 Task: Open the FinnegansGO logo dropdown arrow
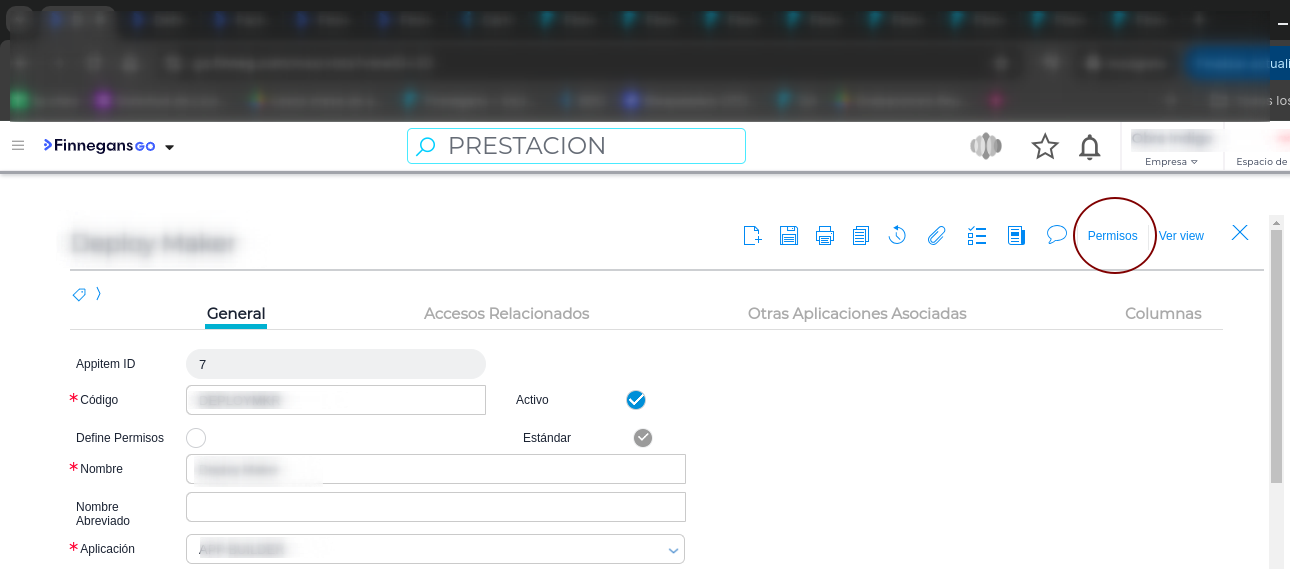tap(169, 147)
